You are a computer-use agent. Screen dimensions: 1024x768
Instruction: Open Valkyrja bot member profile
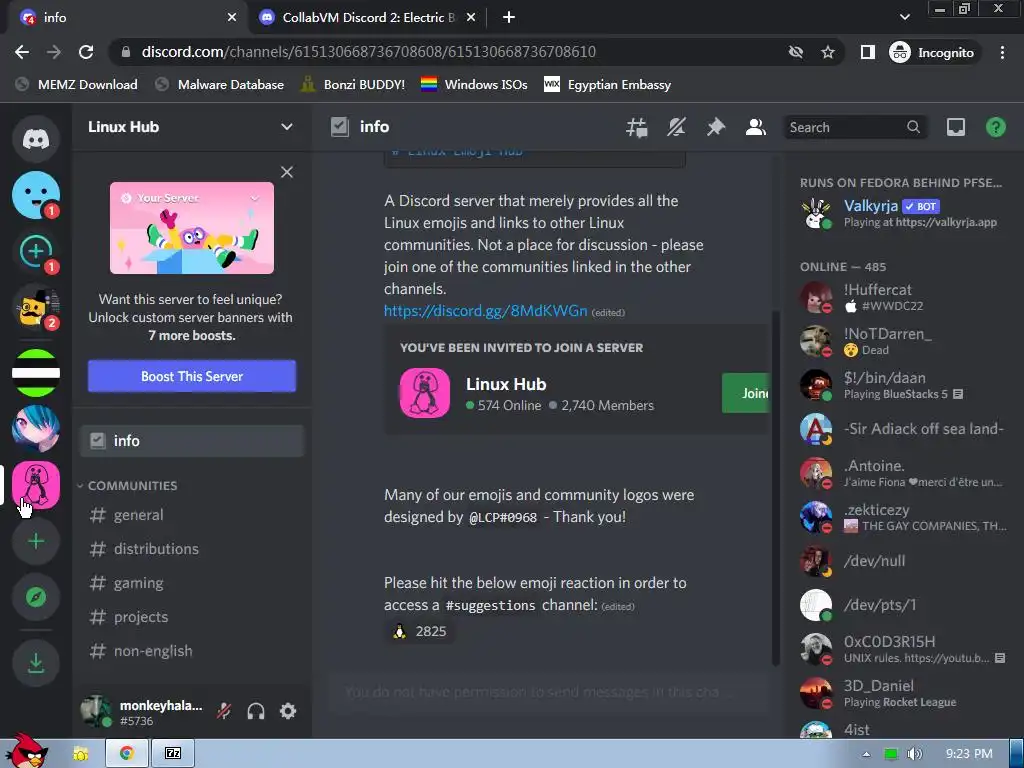[x=903, y=213]
